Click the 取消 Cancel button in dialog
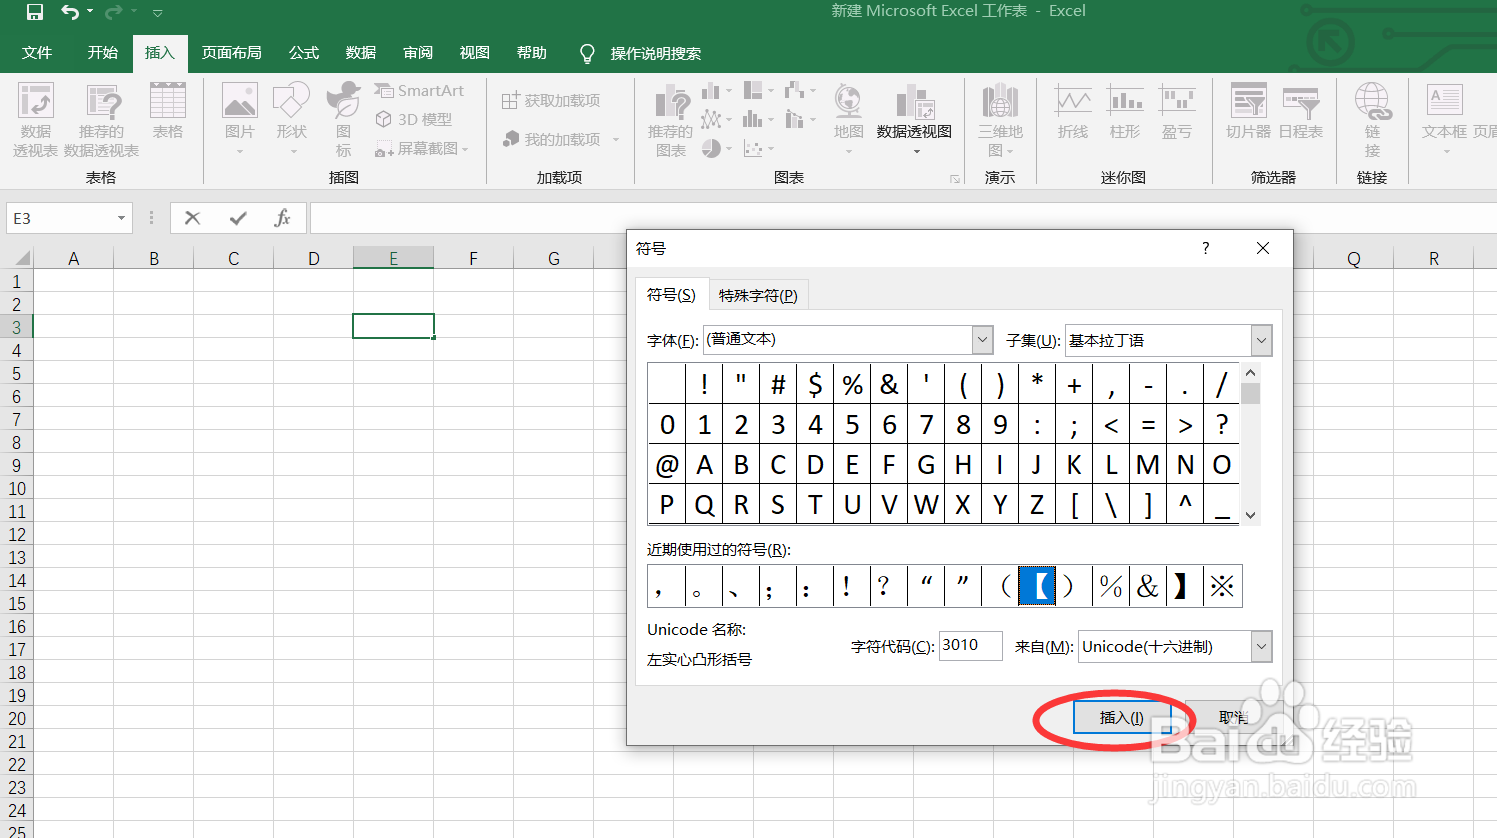This screenshot has width=1497, height=838. tap(1233, 717)
